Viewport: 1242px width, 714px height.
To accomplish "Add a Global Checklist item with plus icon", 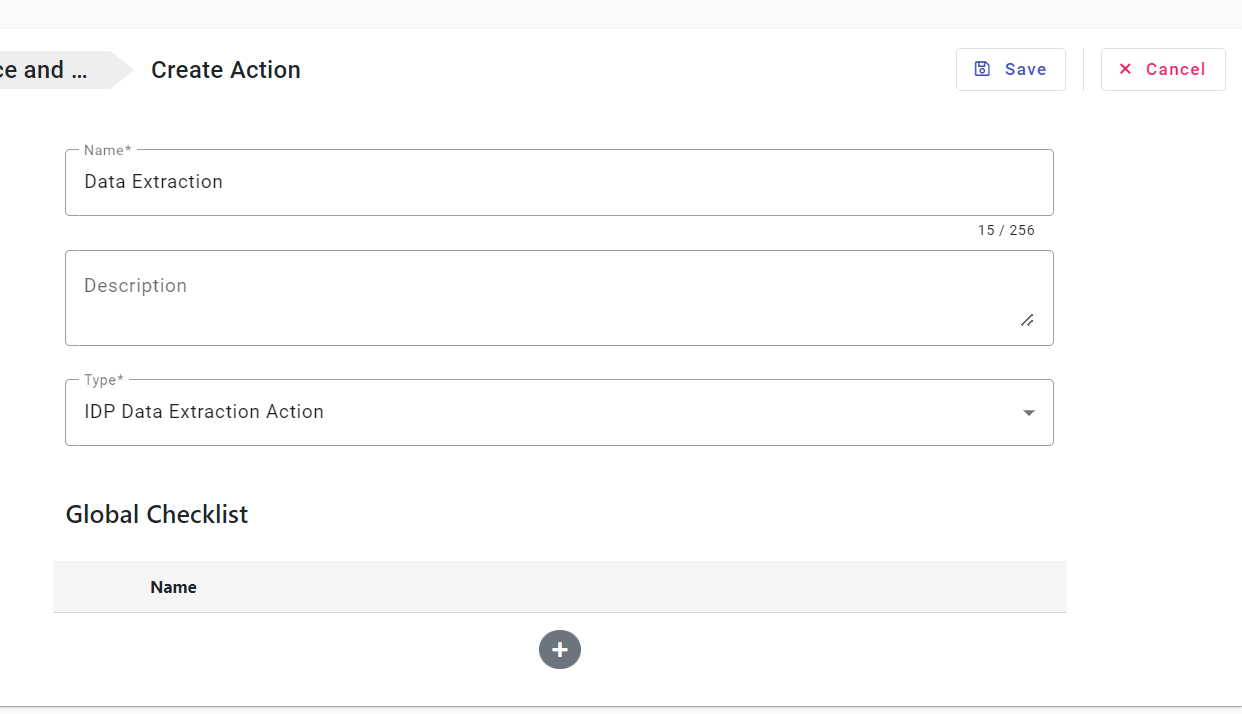I will (560, 650).
